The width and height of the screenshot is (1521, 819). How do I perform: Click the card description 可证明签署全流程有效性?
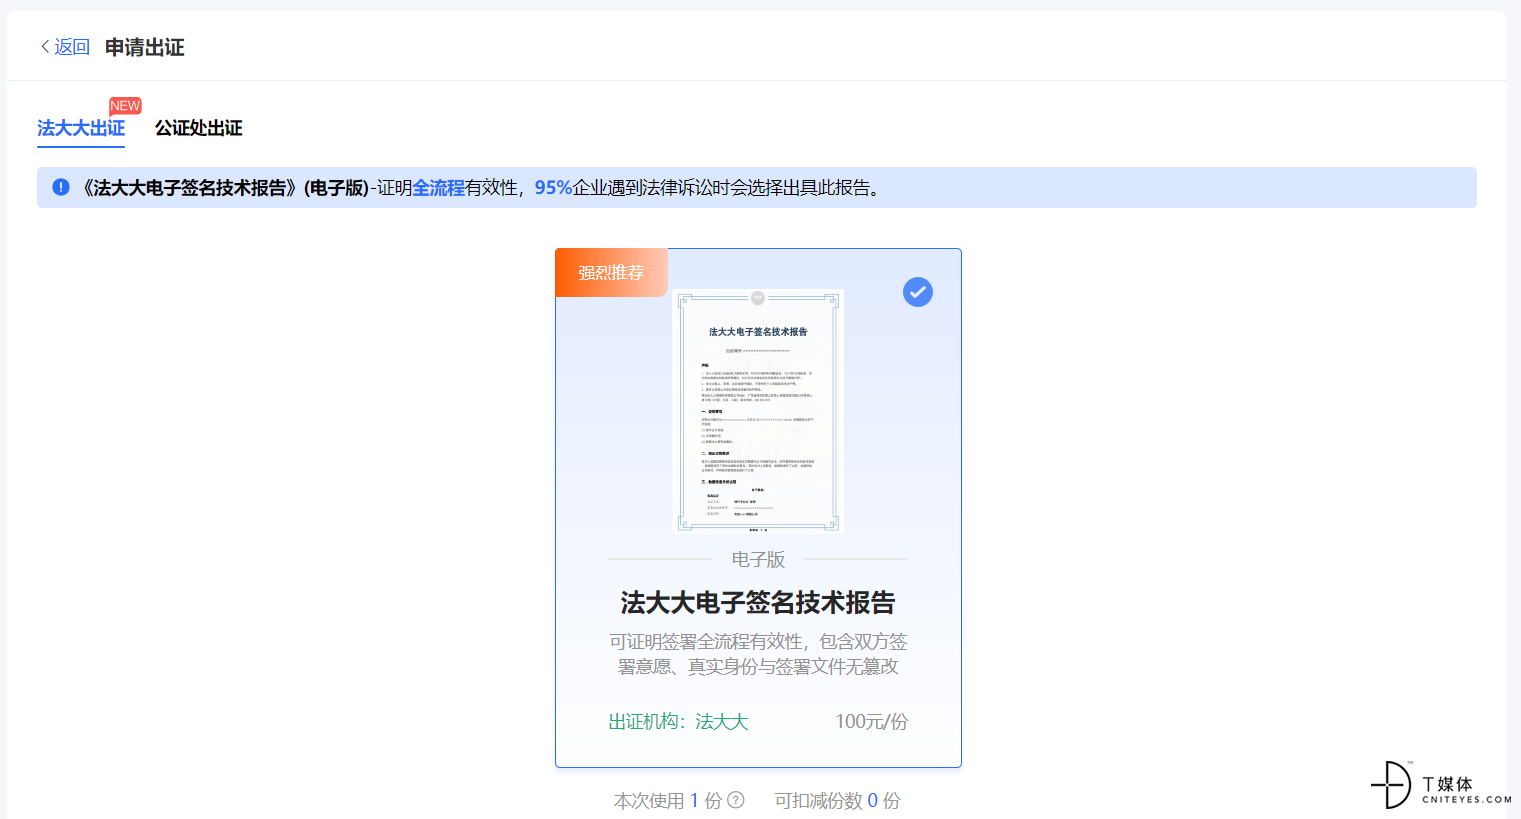point(758,654)
